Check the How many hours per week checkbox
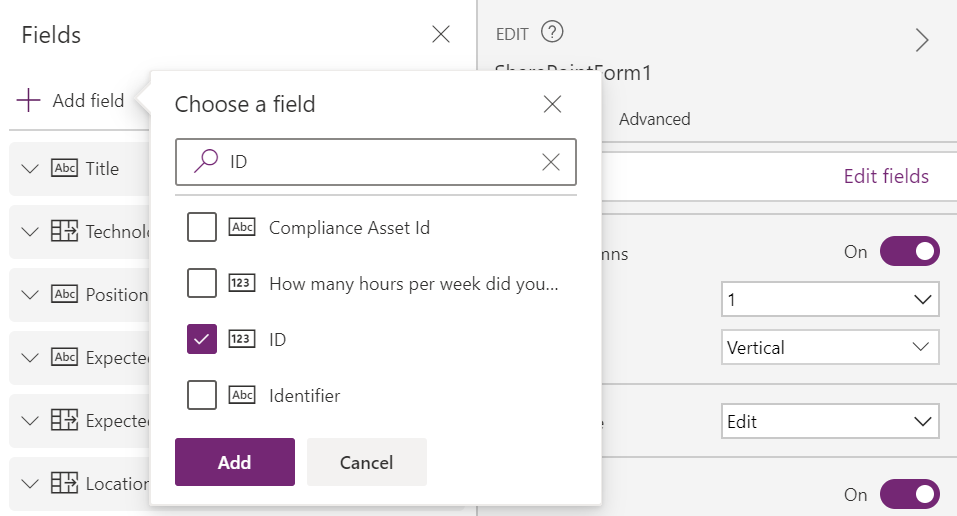 202,283
